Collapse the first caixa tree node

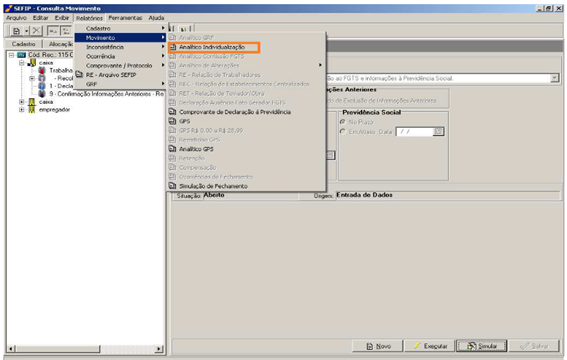coord(22,63)
